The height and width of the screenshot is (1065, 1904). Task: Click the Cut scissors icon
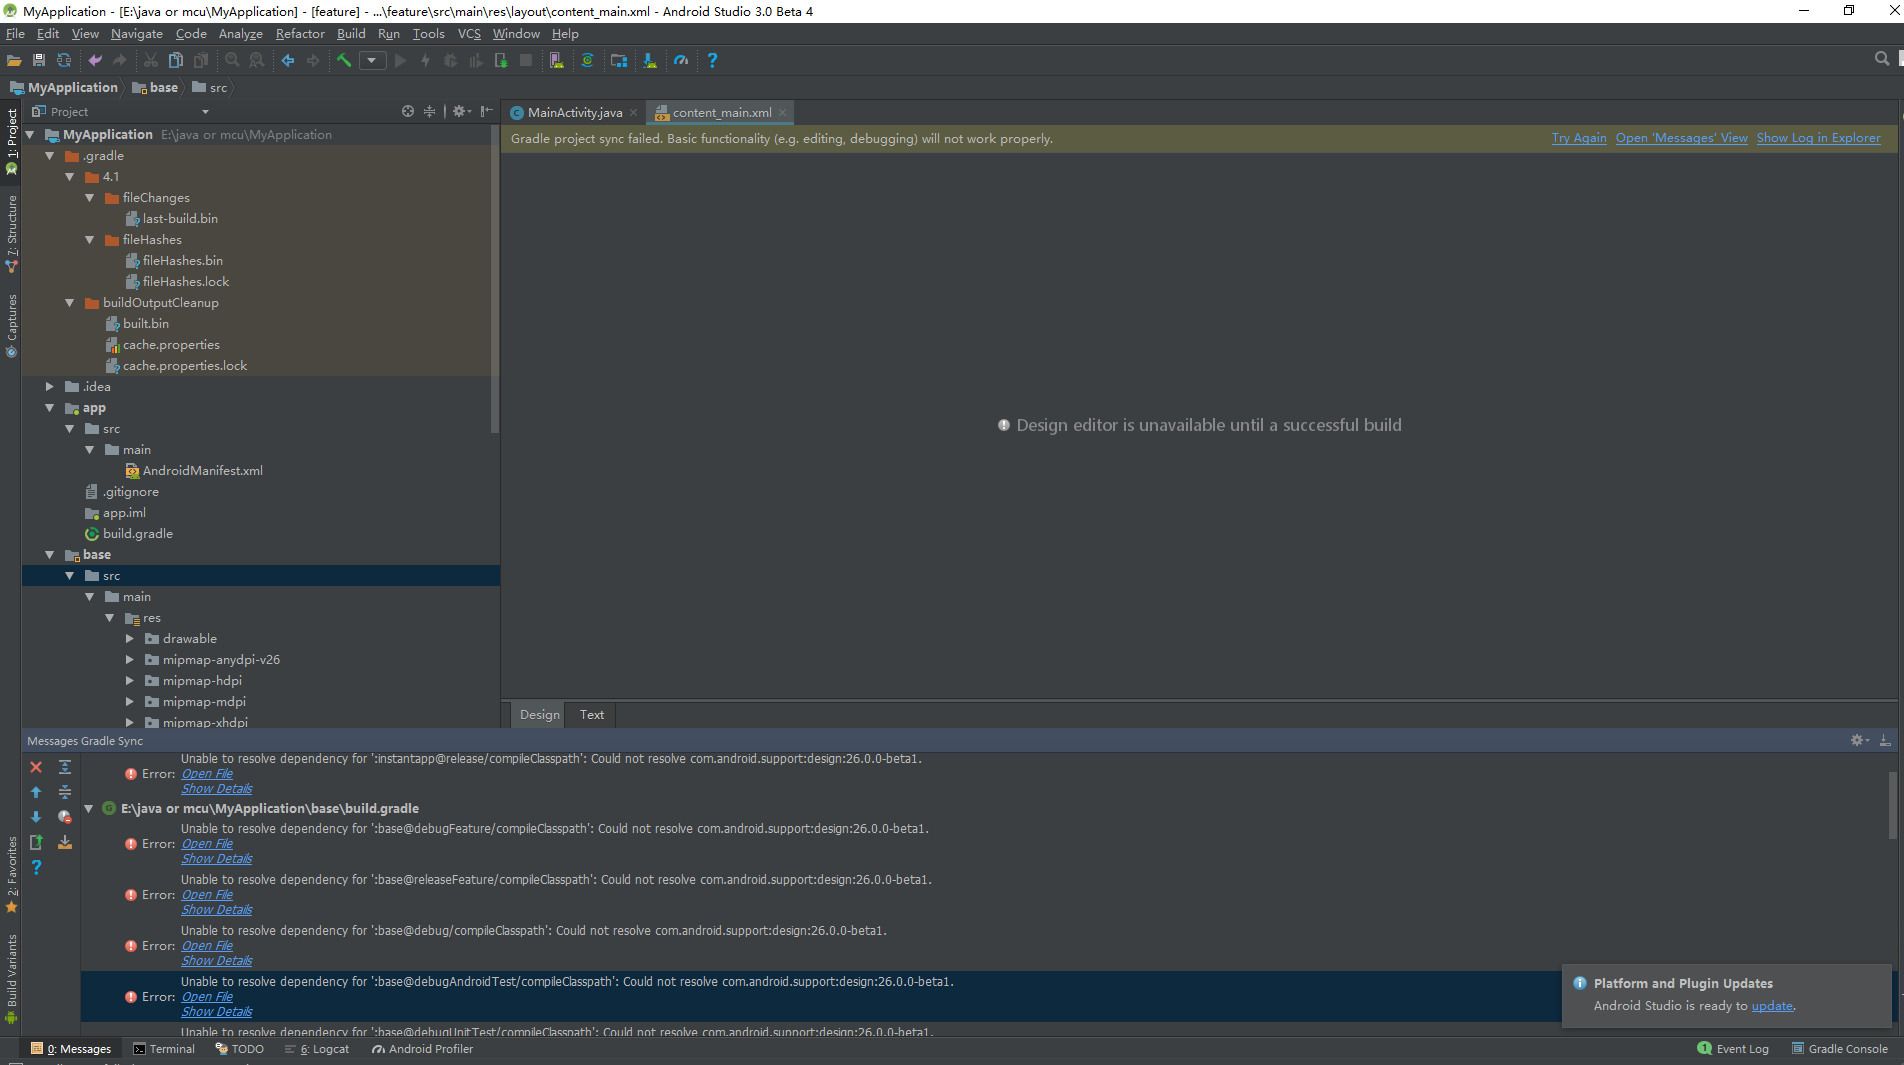[x=151, y=61]
